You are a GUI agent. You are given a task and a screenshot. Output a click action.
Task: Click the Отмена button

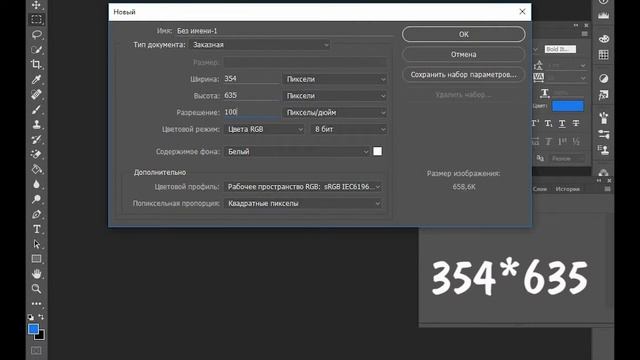coord(463,54)
